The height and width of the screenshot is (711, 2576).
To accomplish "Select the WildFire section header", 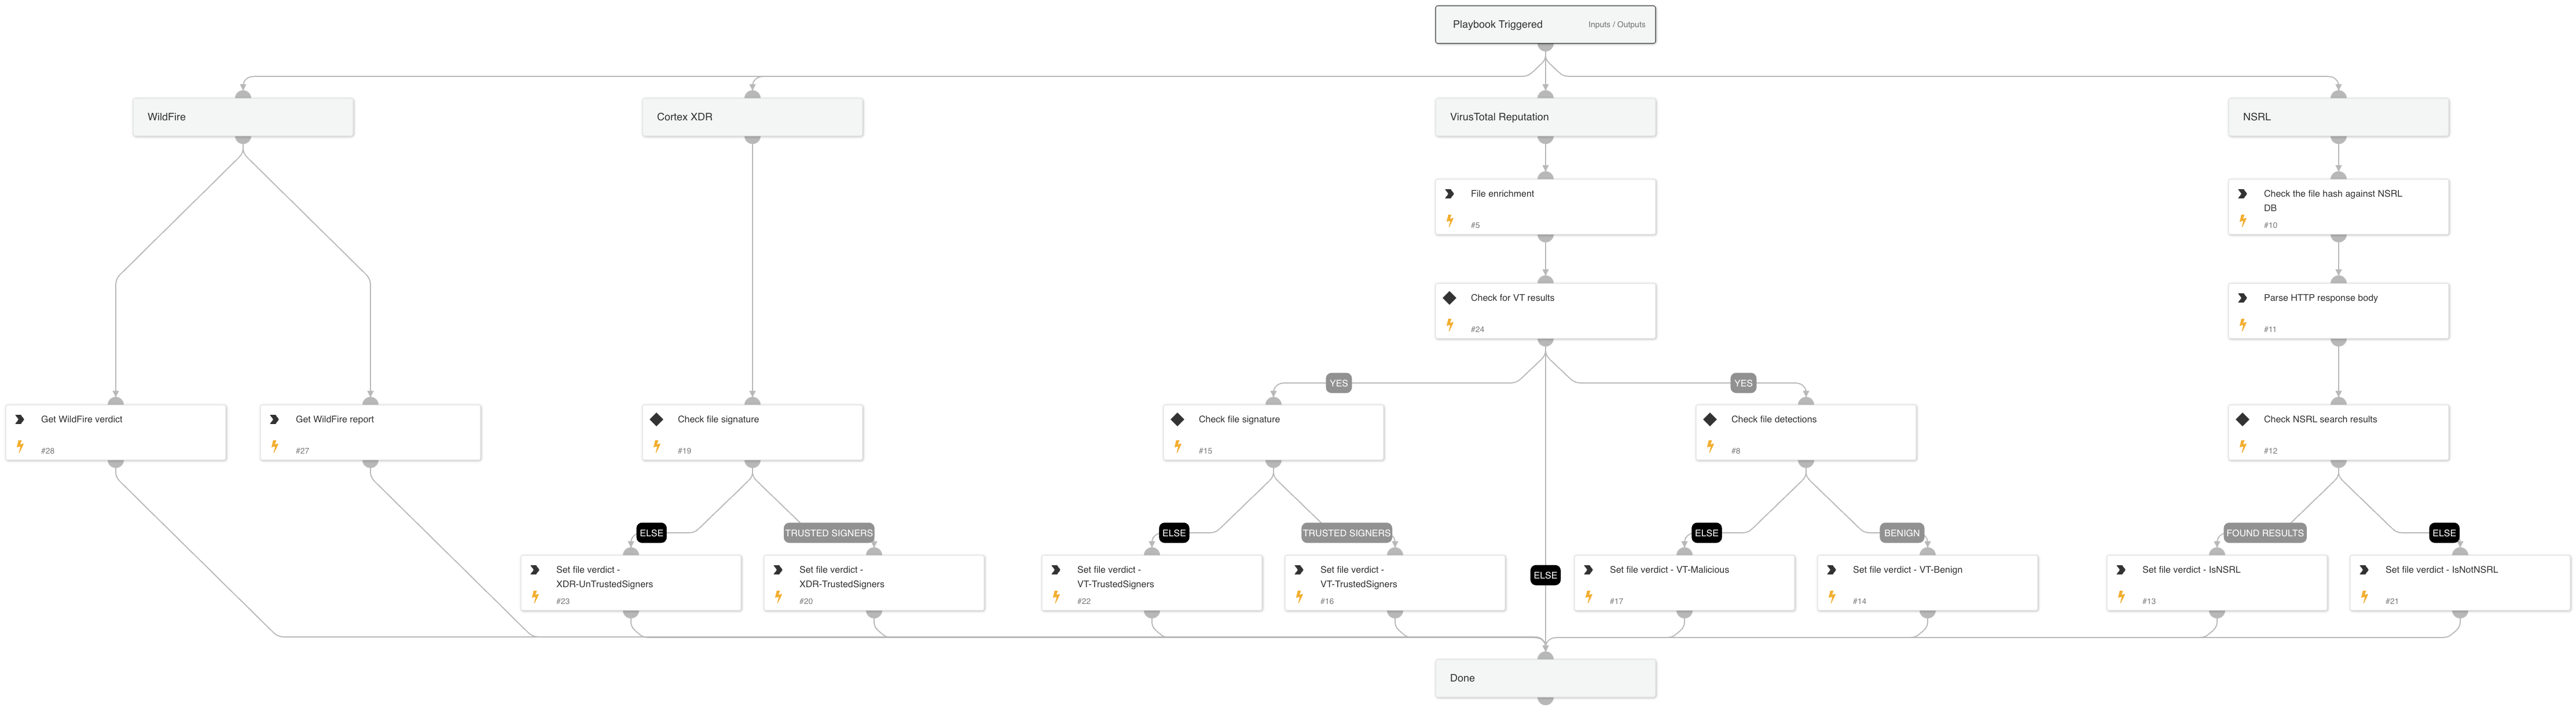I will click(x=243, y=117).
